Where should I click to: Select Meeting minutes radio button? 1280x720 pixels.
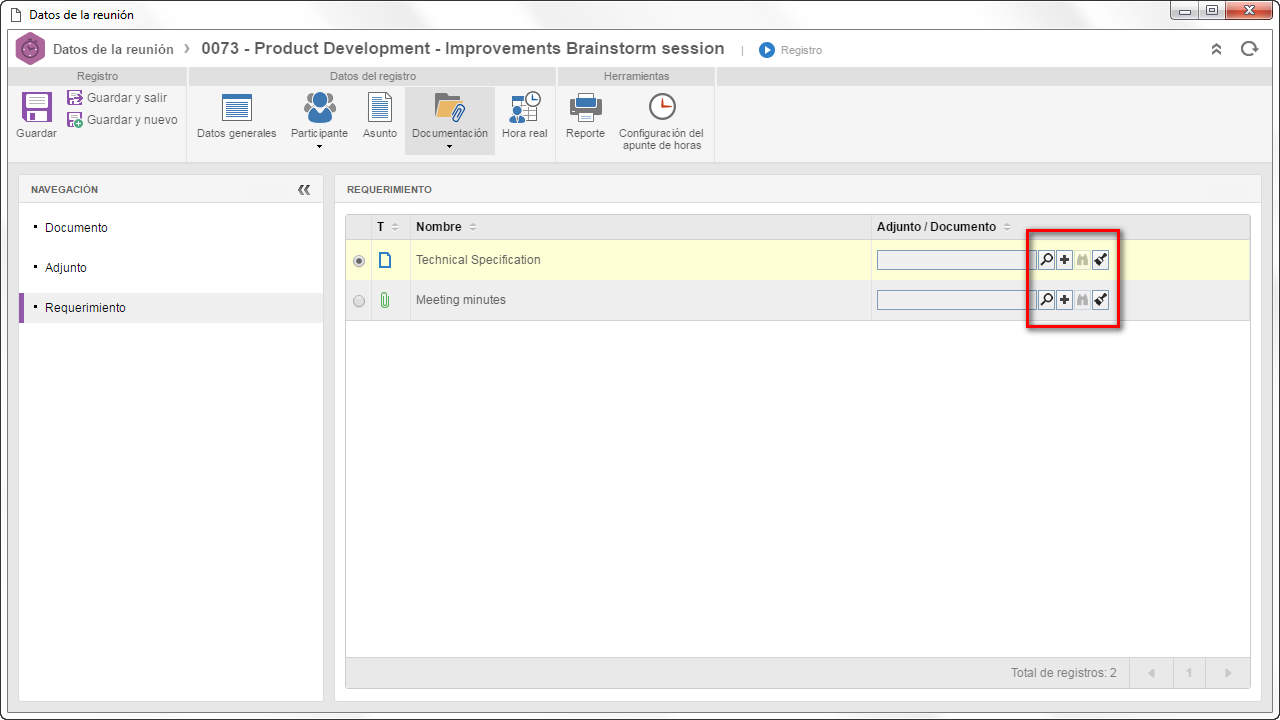coord(359,301)
